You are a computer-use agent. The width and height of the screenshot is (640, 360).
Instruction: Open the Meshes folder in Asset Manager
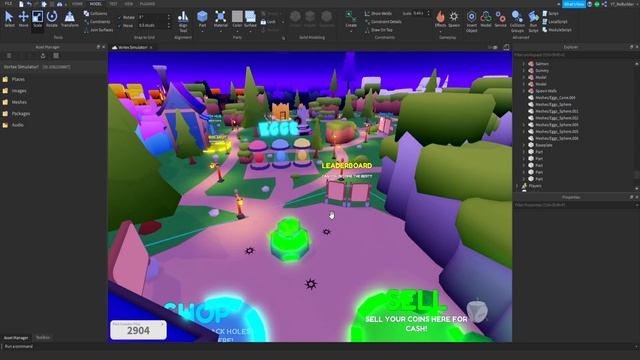[x=15, y=102]
